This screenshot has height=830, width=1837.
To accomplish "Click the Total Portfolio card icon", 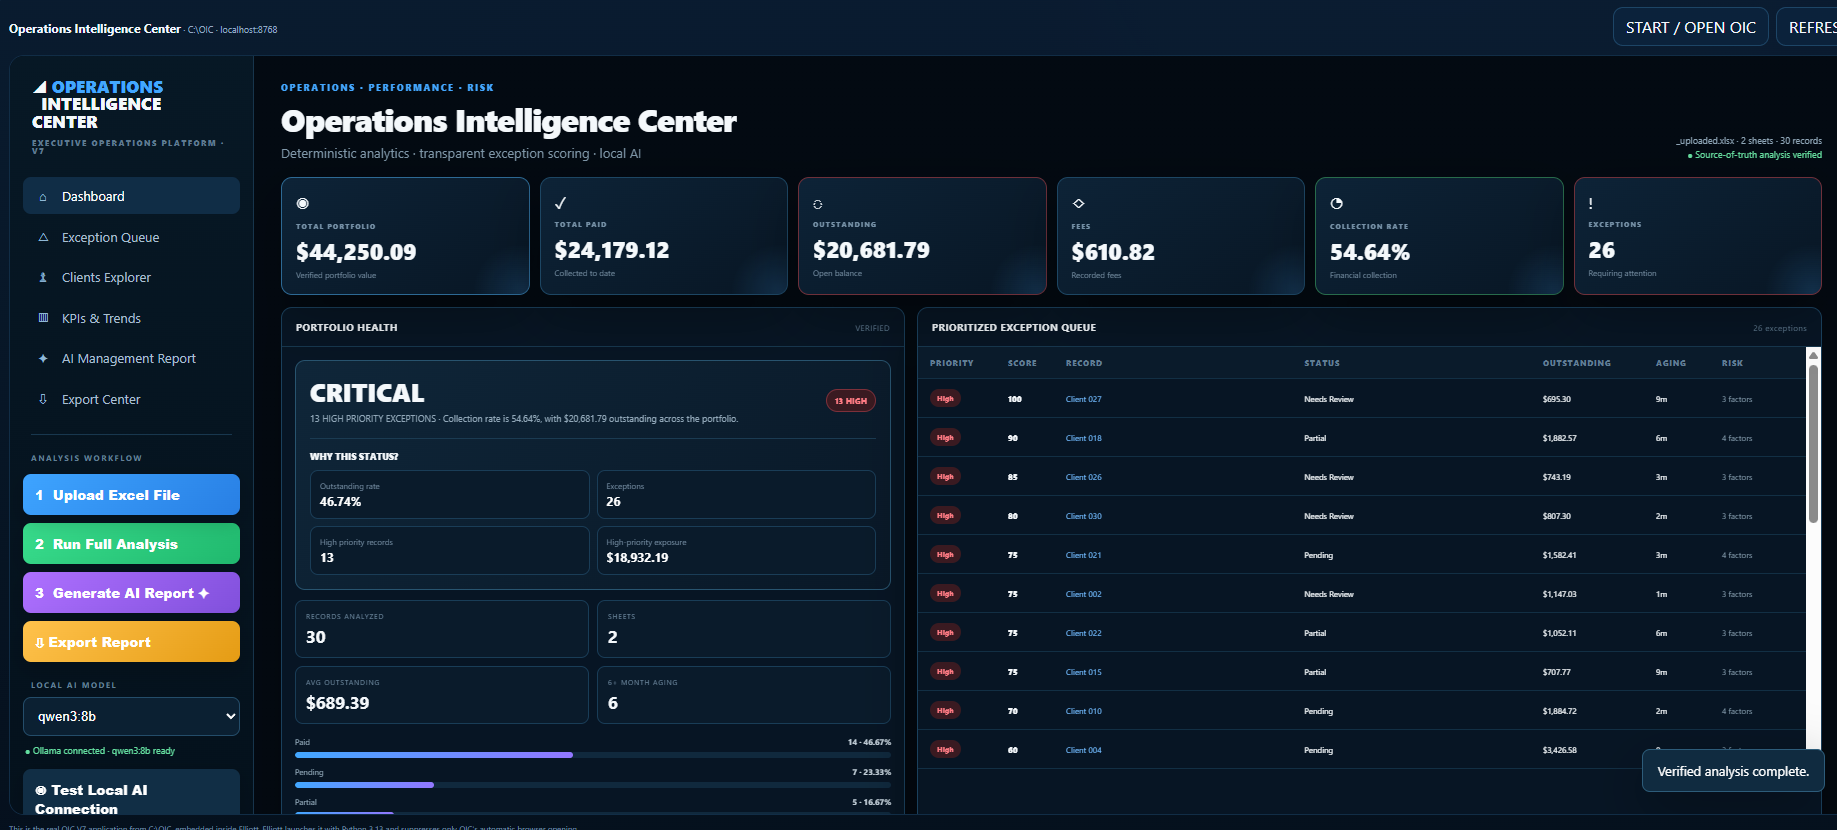I will click(303, 204).
